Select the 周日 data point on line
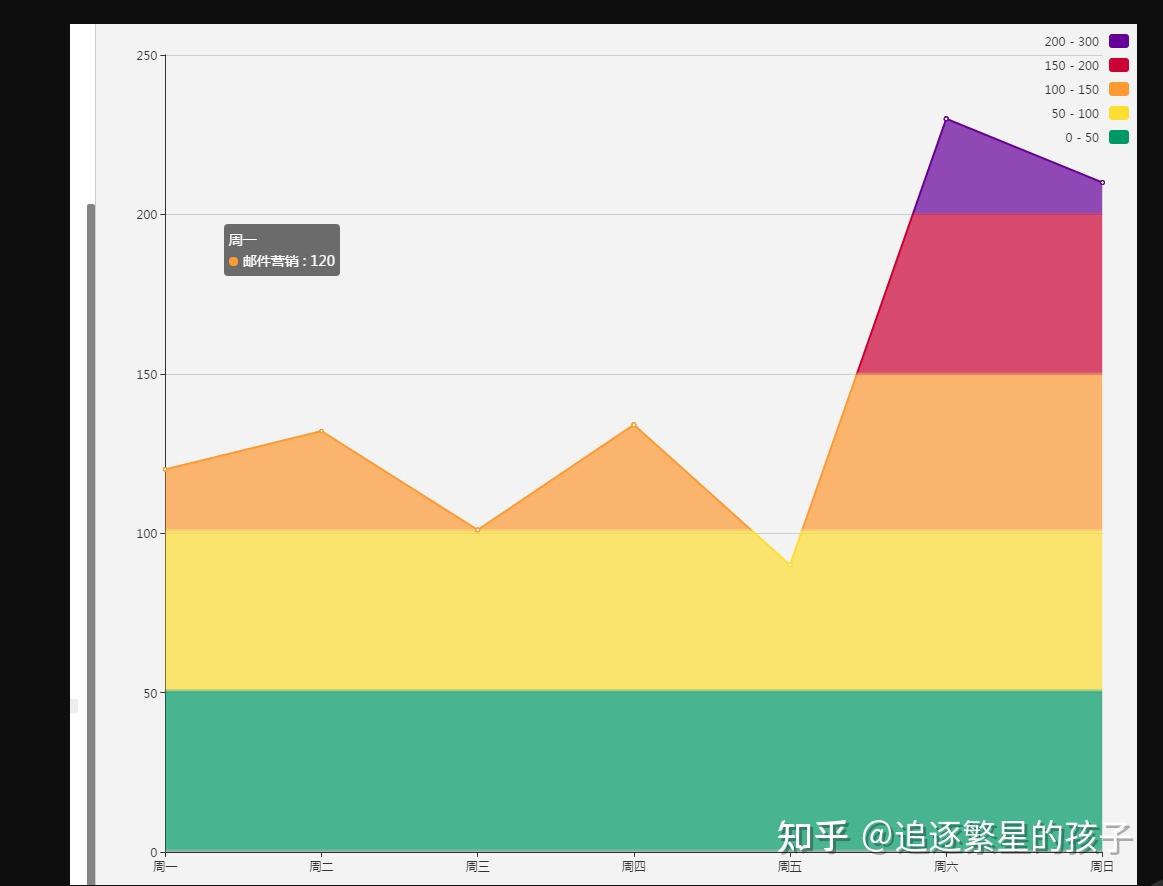Image resolution: width=1163 pixels, height=886 pixels. [x=1102, y=182]
